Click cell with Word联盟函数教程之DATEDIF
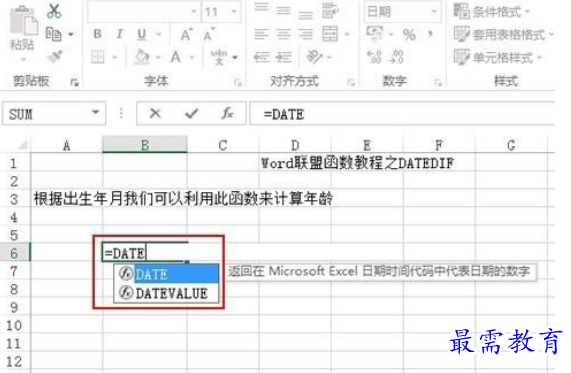The height and width of the screenshot is (373, 571). point(357,163)
